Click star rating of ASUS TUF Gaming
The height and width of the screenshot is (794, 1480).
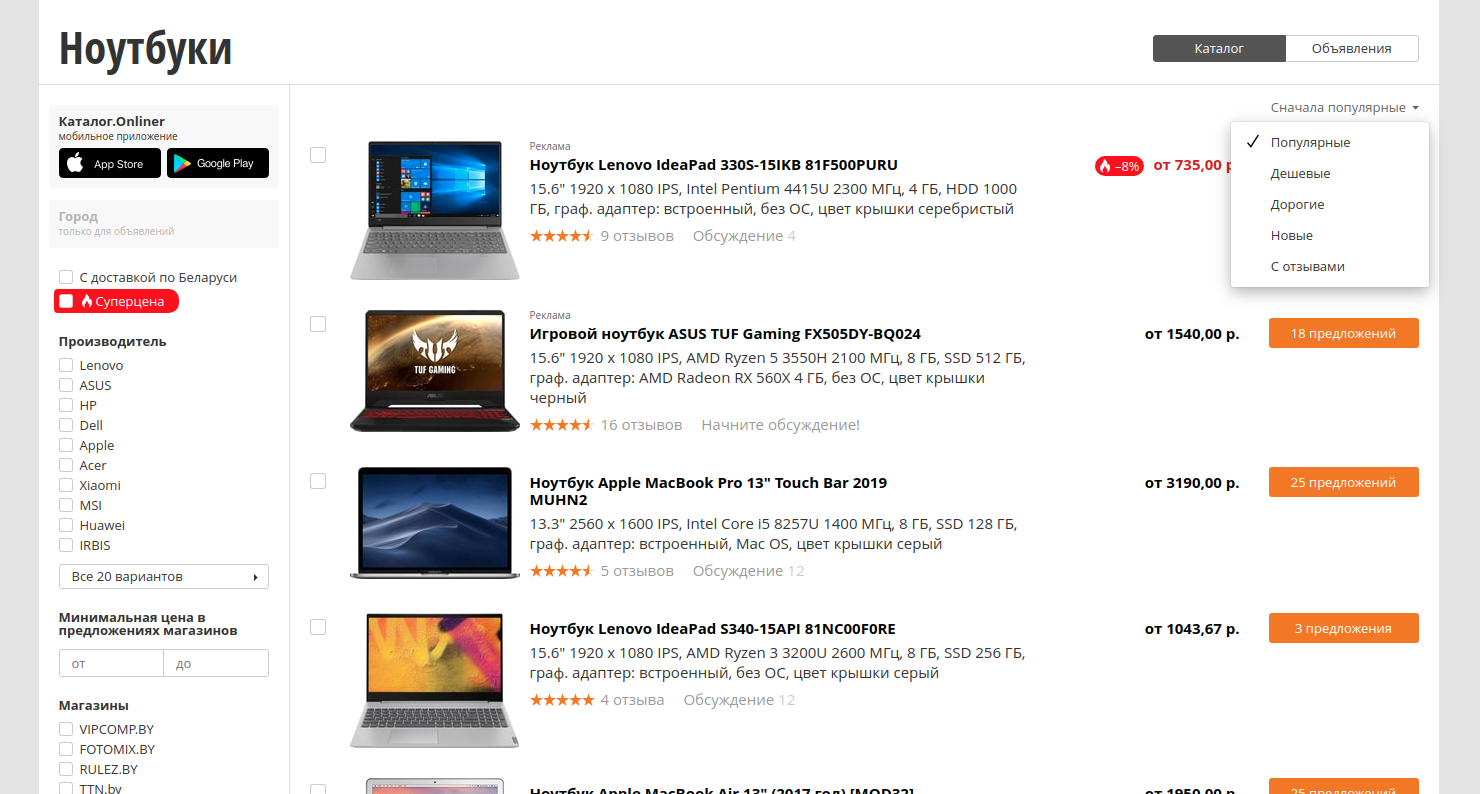tap(561, 425)
